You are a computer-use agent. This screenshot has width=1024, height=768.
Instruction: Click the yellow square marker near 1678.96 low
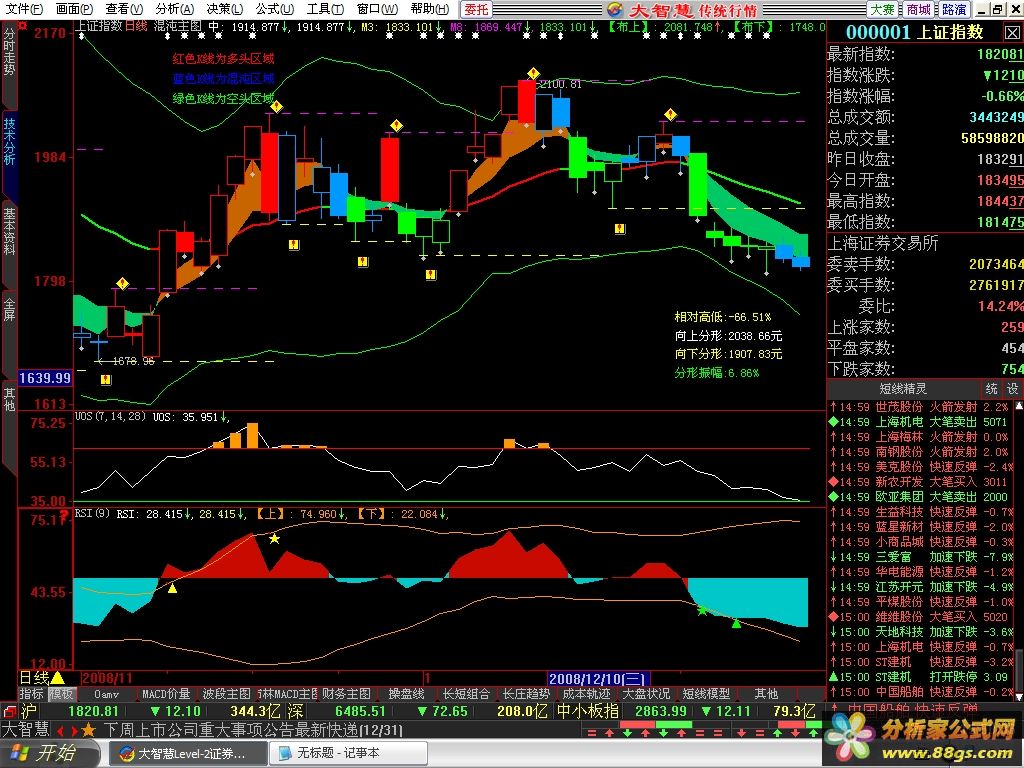106,379
